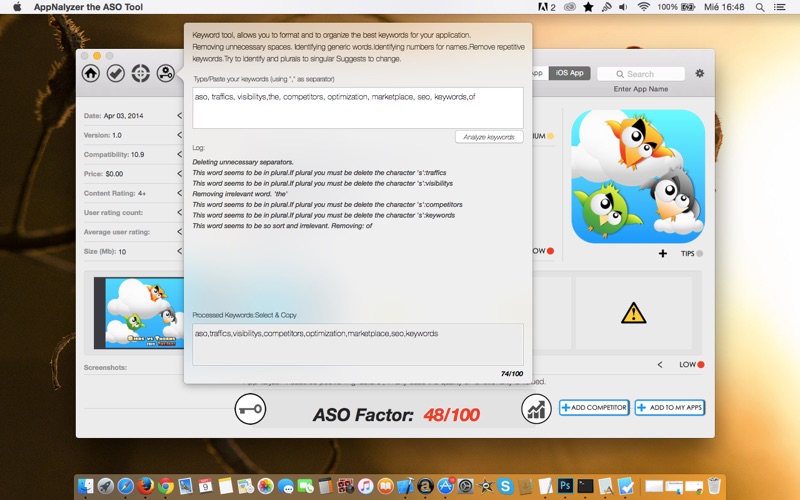Click the birds app icon artwork
Viewport: 800px width, 500px height.
coord(638,177)
